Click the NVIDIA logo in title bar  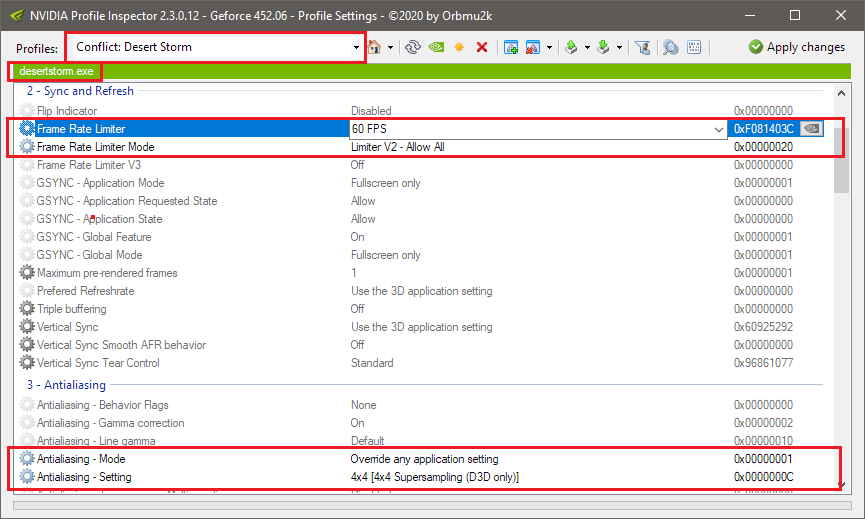[17, 15]
